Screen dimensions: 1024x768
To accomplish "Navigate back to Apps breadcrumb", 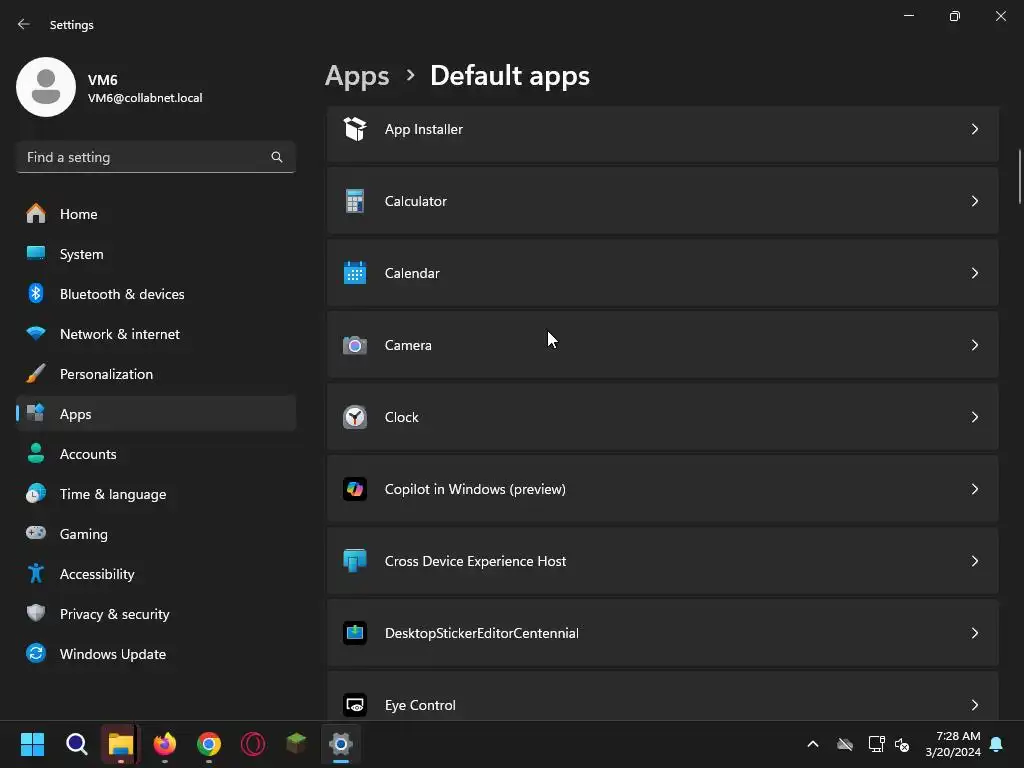I will point(357,76).
